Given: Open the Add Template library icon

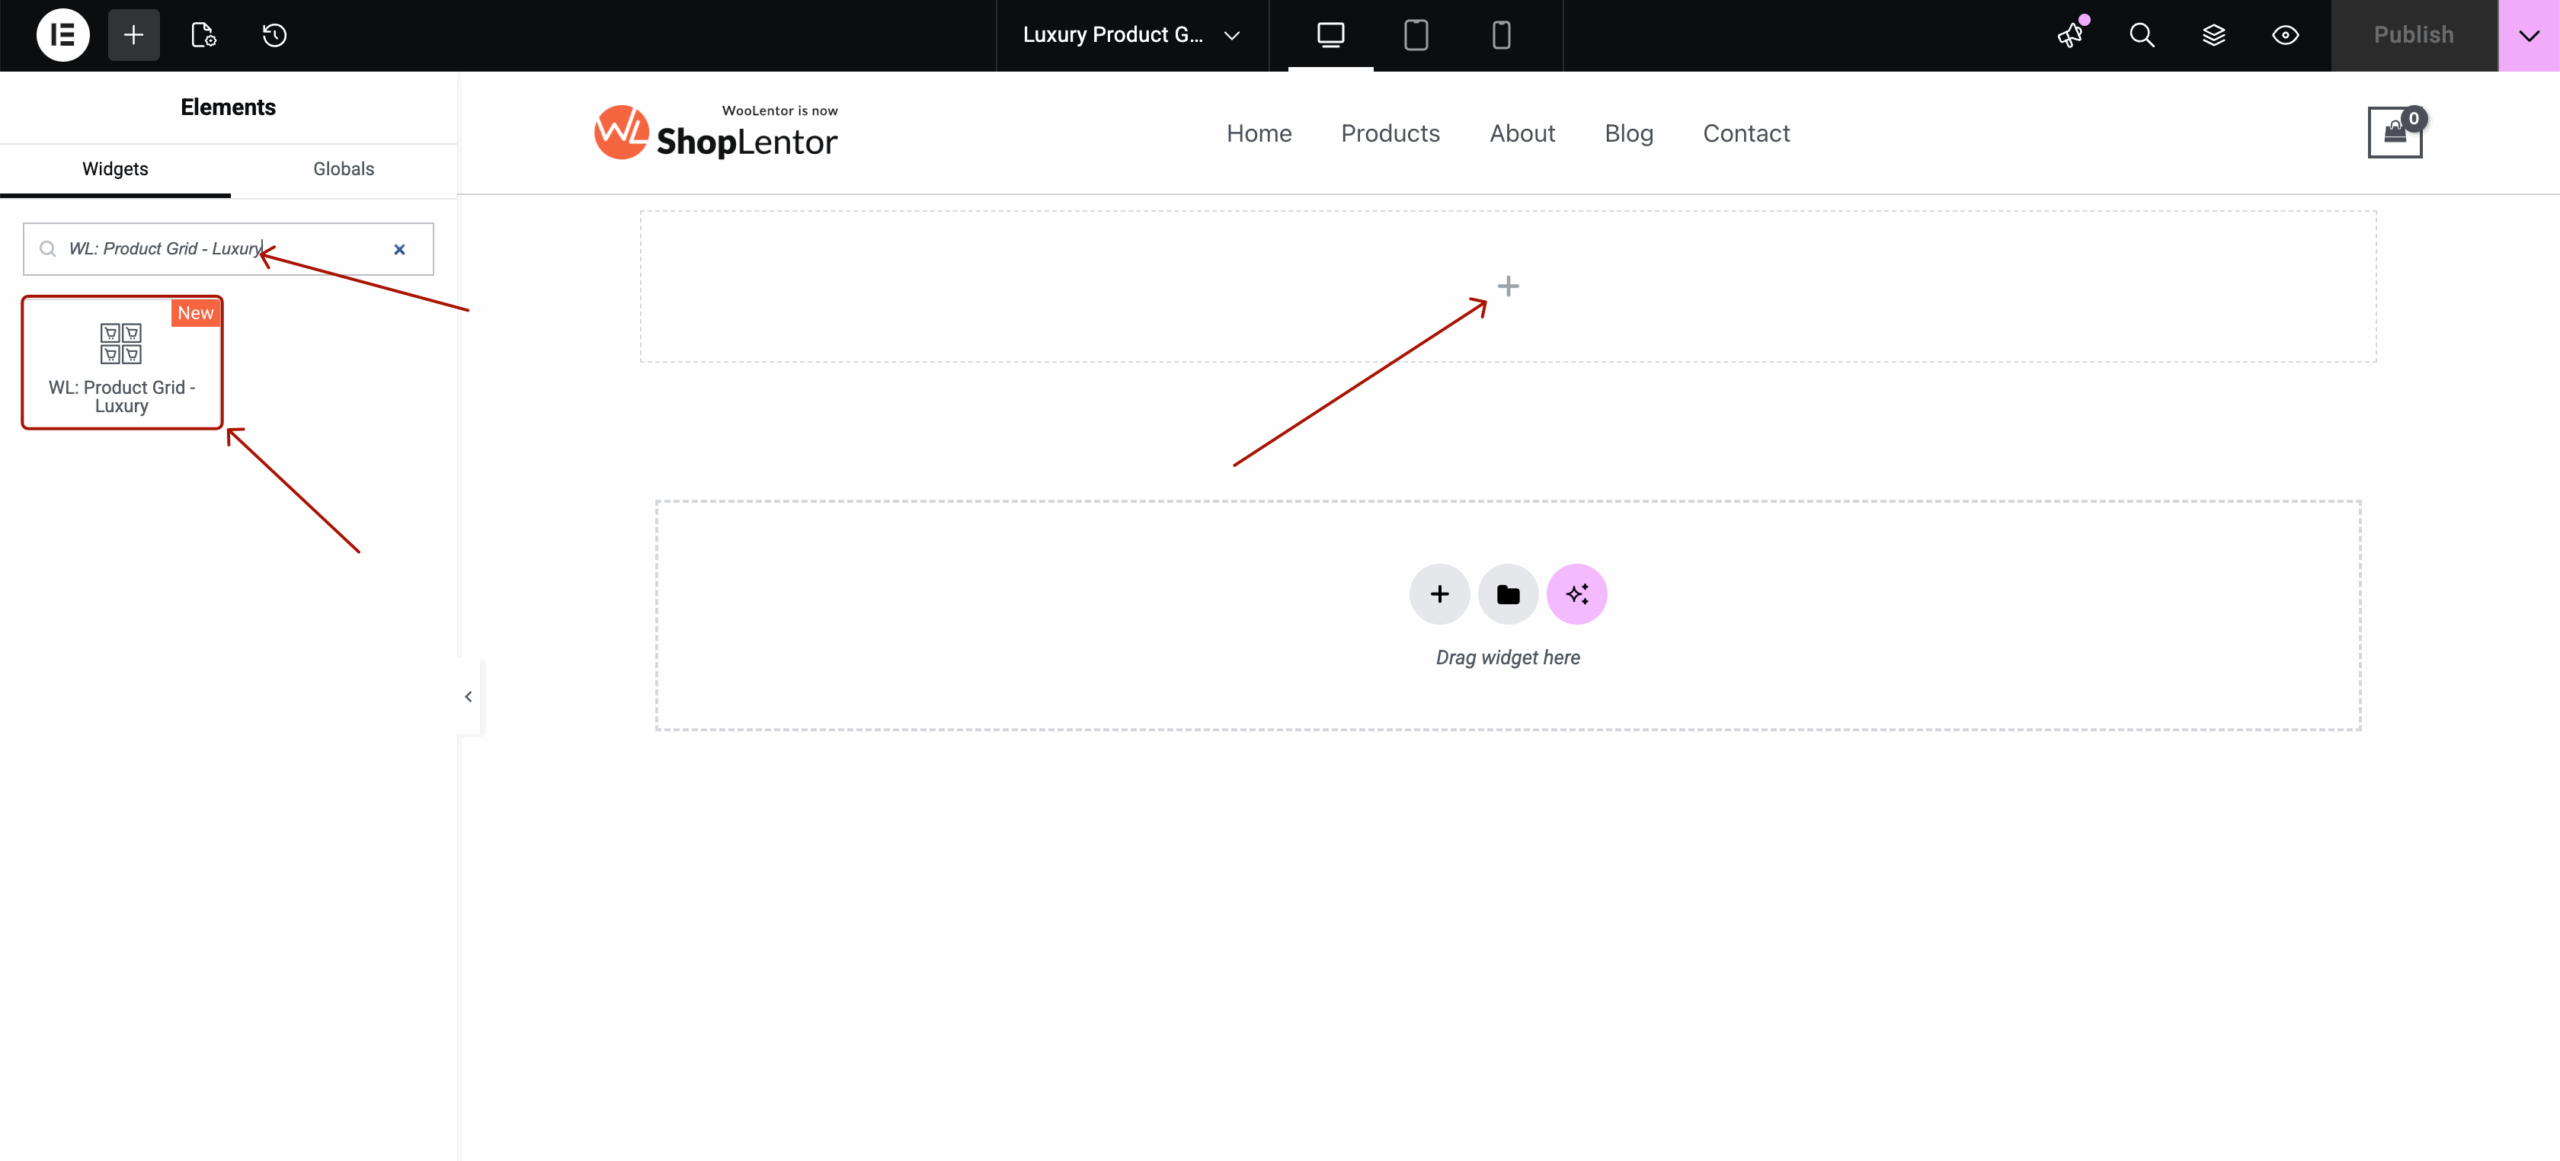Looking at the screenshot, I should coord(204,34).
